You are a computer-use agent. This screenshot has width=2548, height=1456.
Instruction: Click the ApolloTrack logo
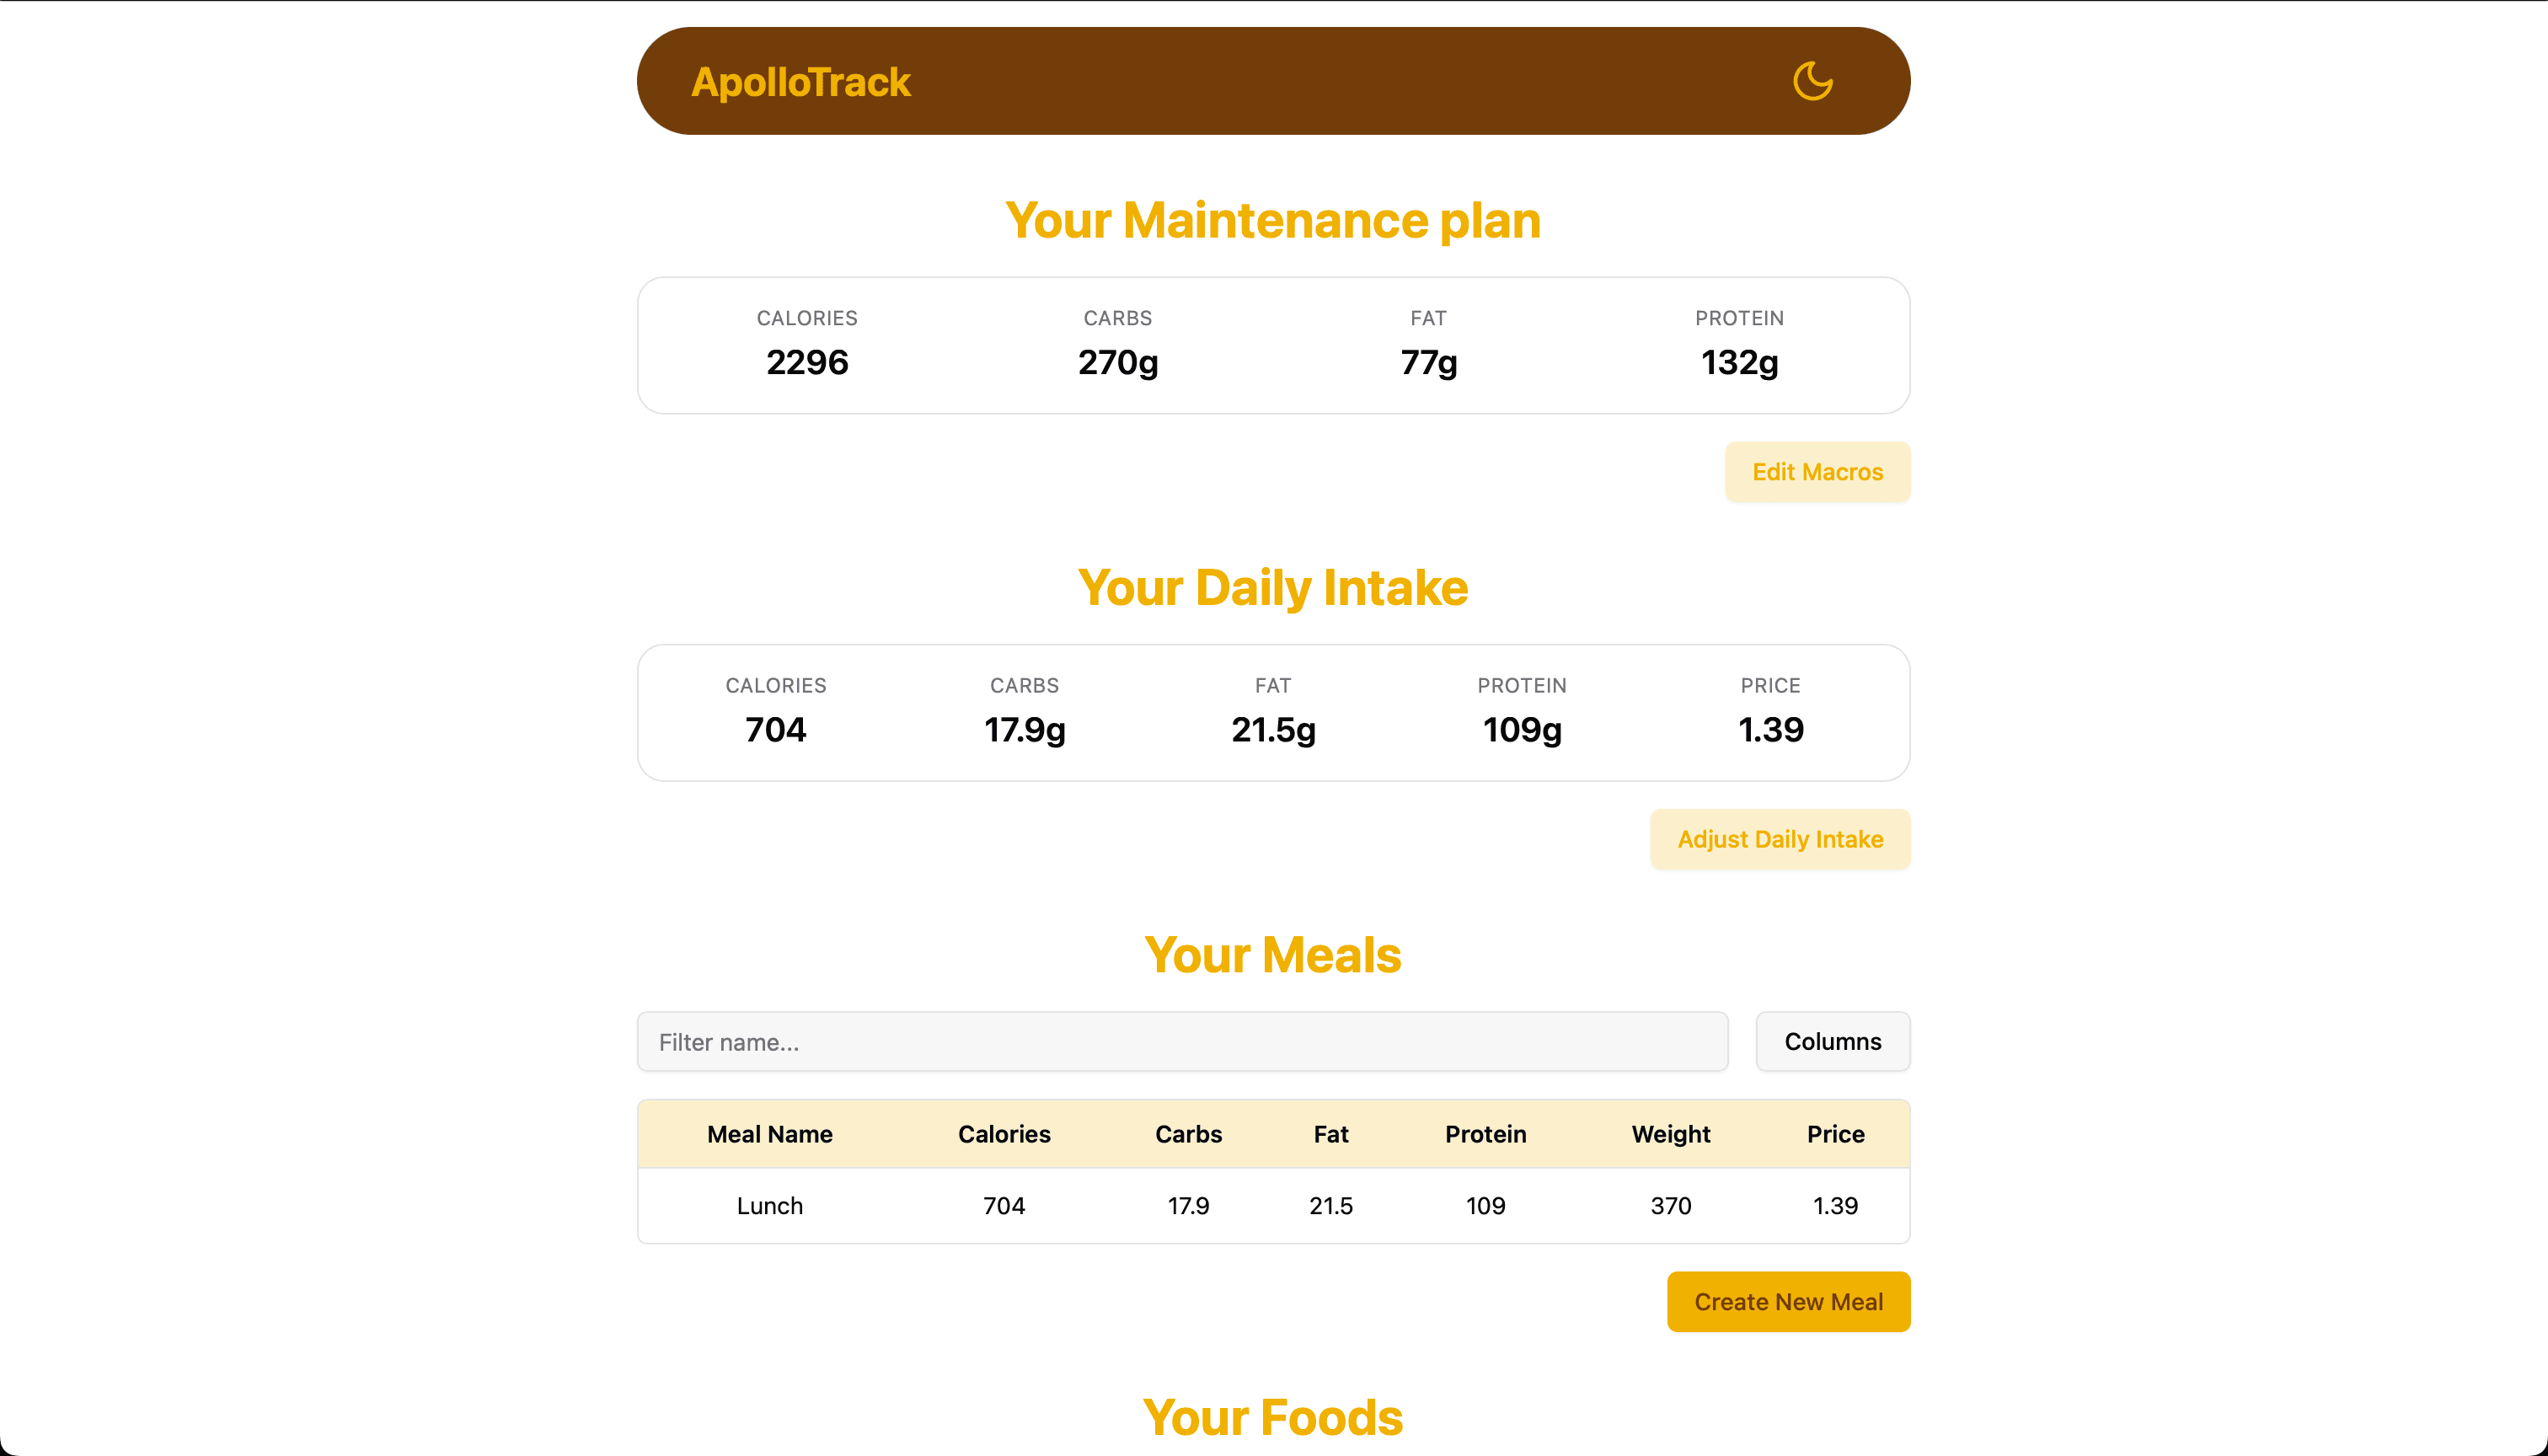click(x=800, y=82)
